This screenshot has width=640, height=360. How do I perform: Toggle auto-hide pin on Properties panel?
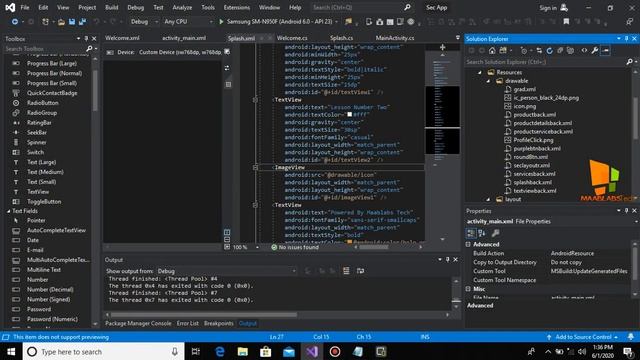point(627,211)
